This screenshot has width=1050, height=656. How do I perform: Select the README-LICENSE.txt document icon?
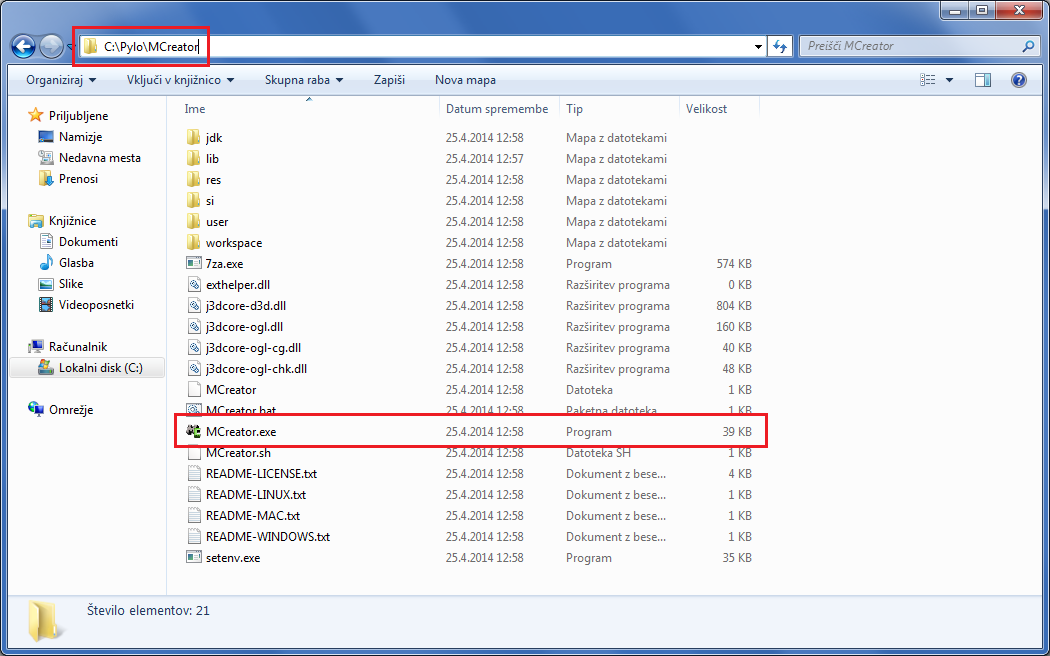pyautogui.click(x=194, y=474)
